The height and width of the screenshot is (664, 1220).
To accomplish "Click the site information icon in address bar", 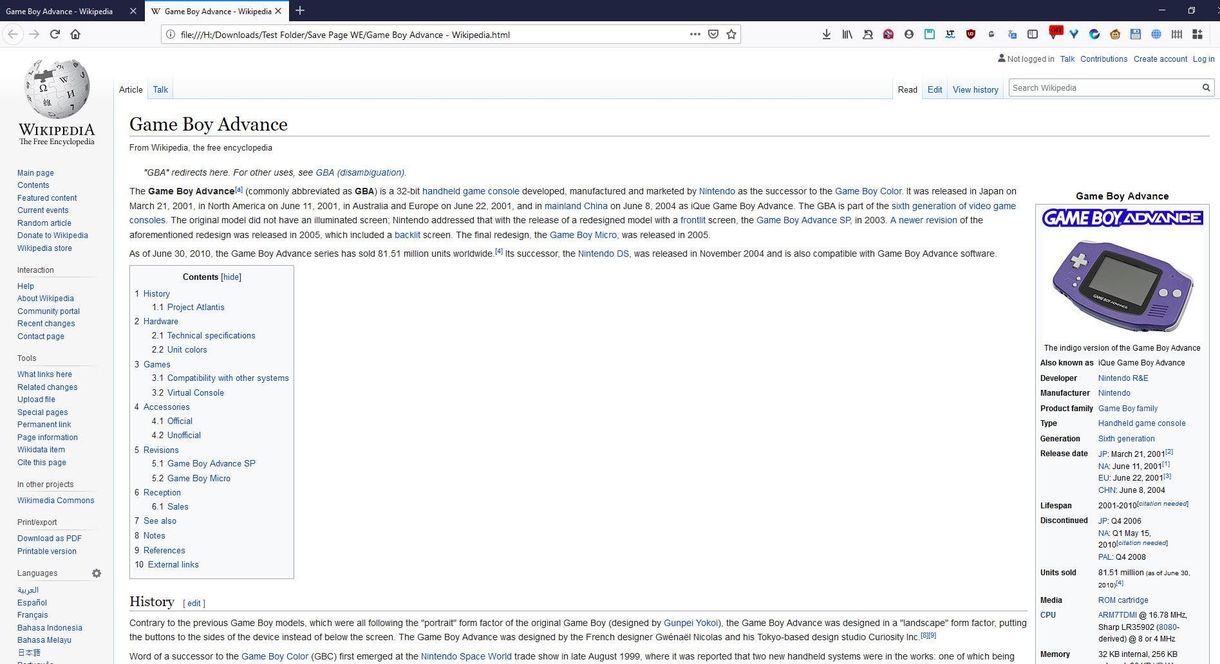I will [171, 34].
